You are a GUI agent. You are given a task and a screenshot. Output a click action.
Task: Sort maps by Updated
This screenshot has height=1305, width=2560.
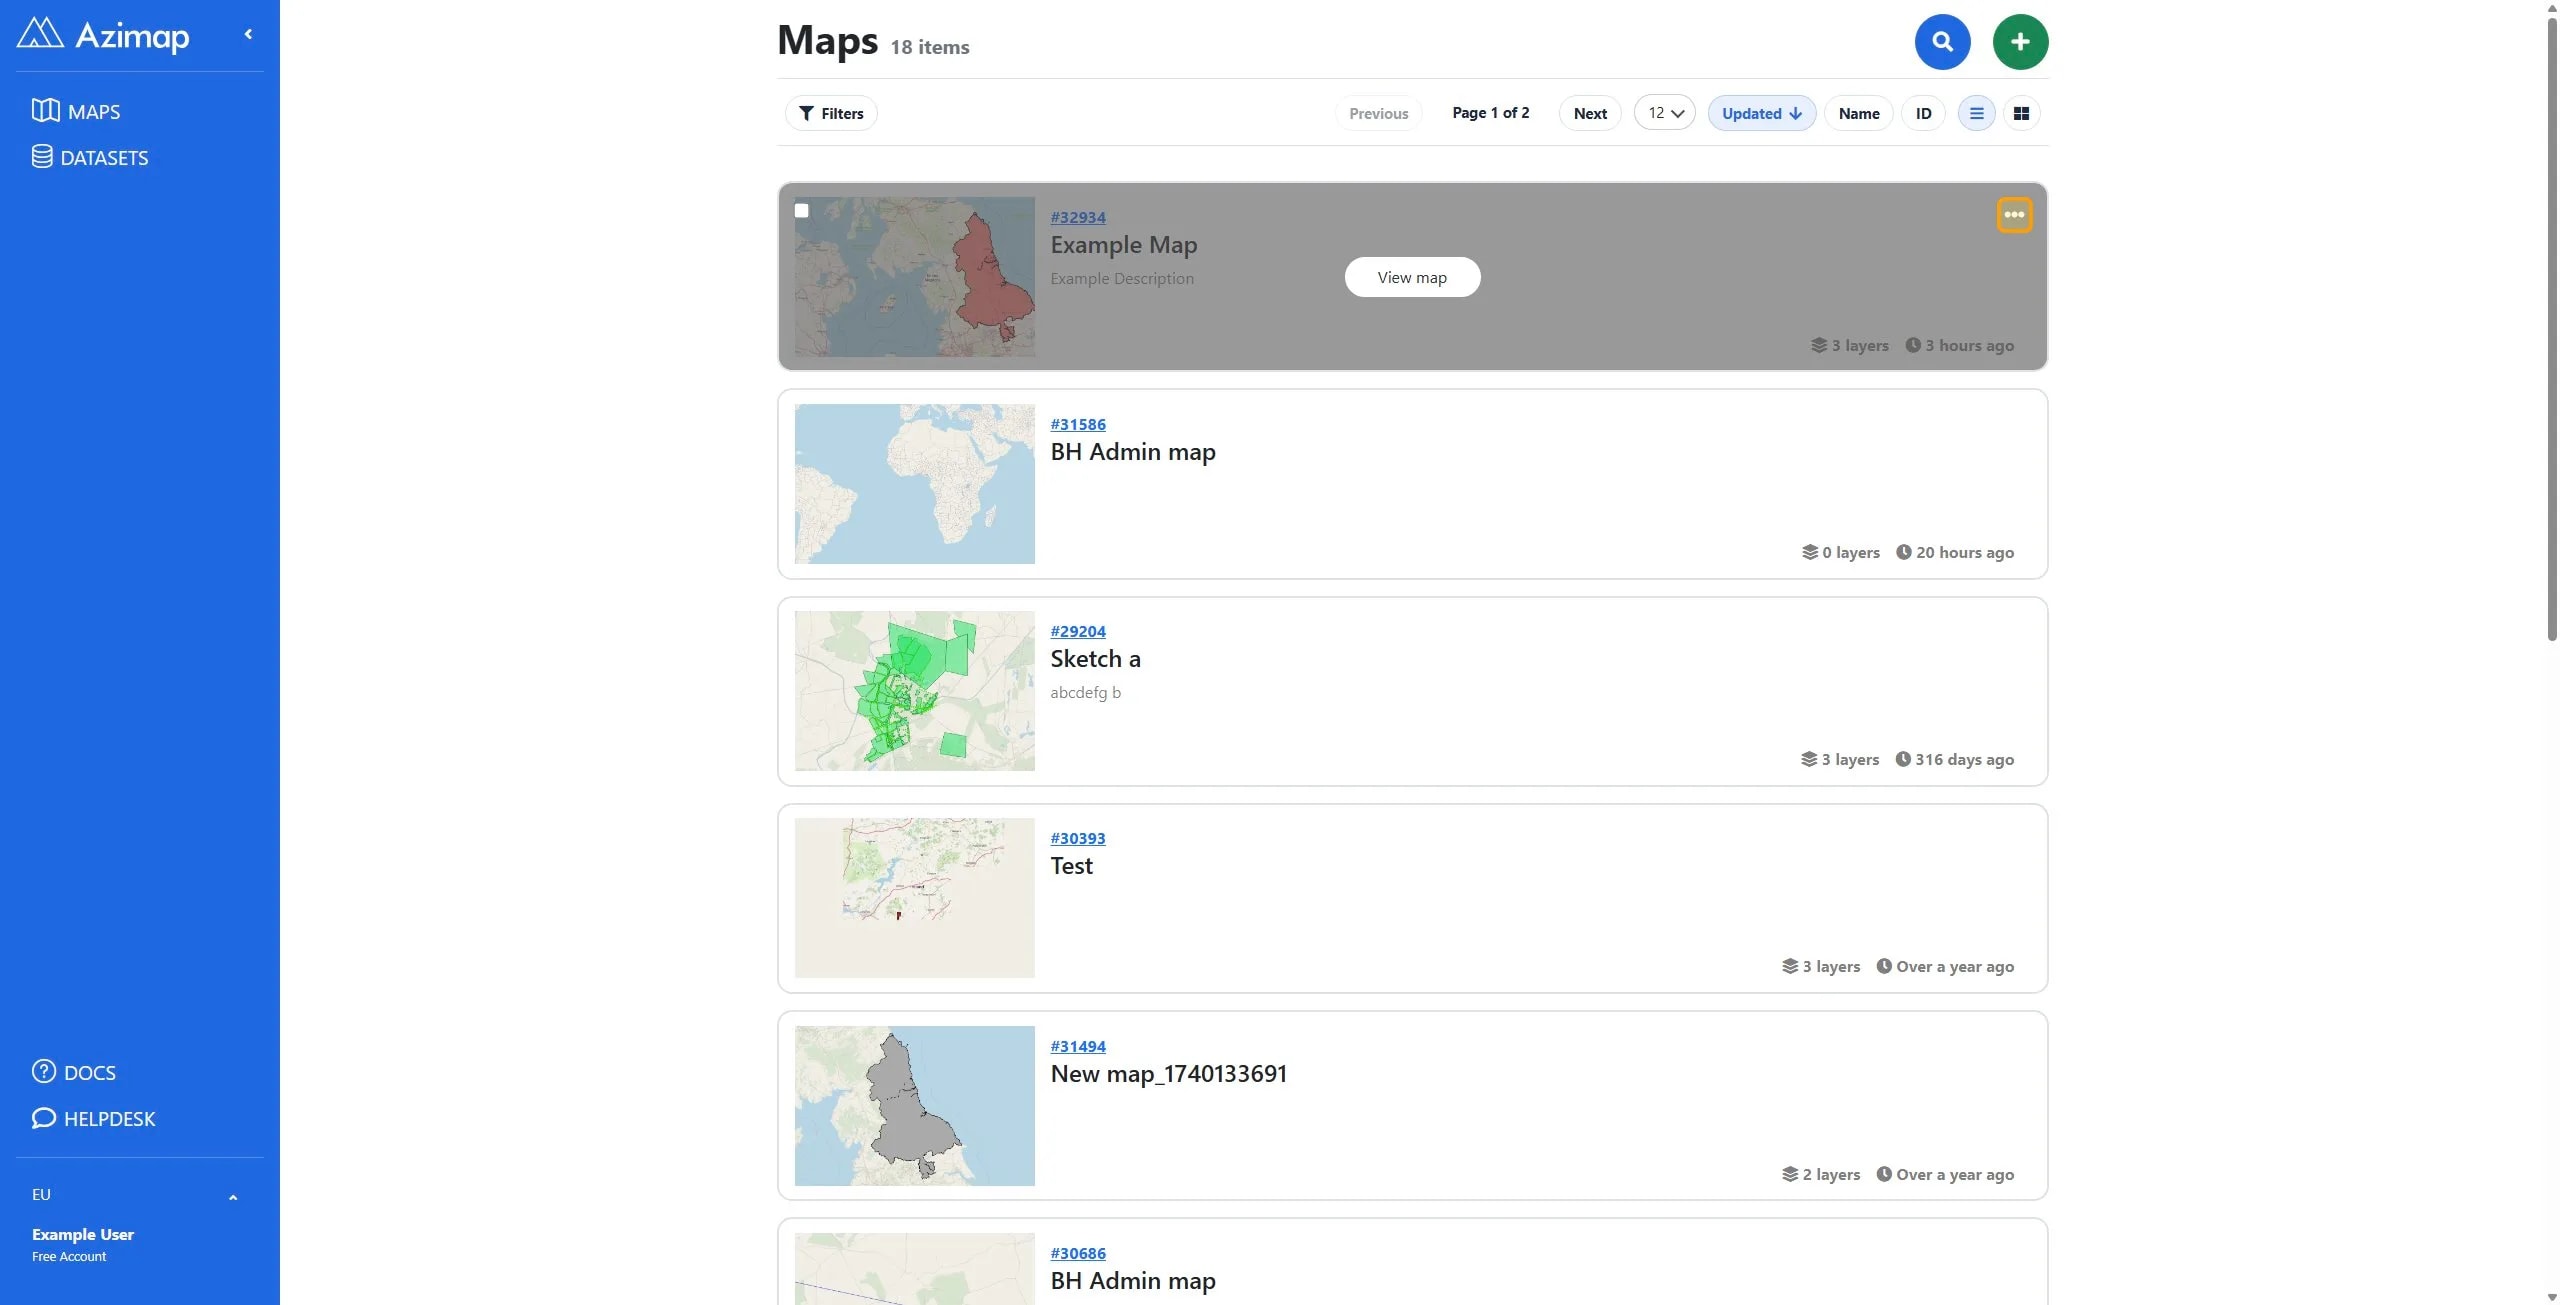1761,113
